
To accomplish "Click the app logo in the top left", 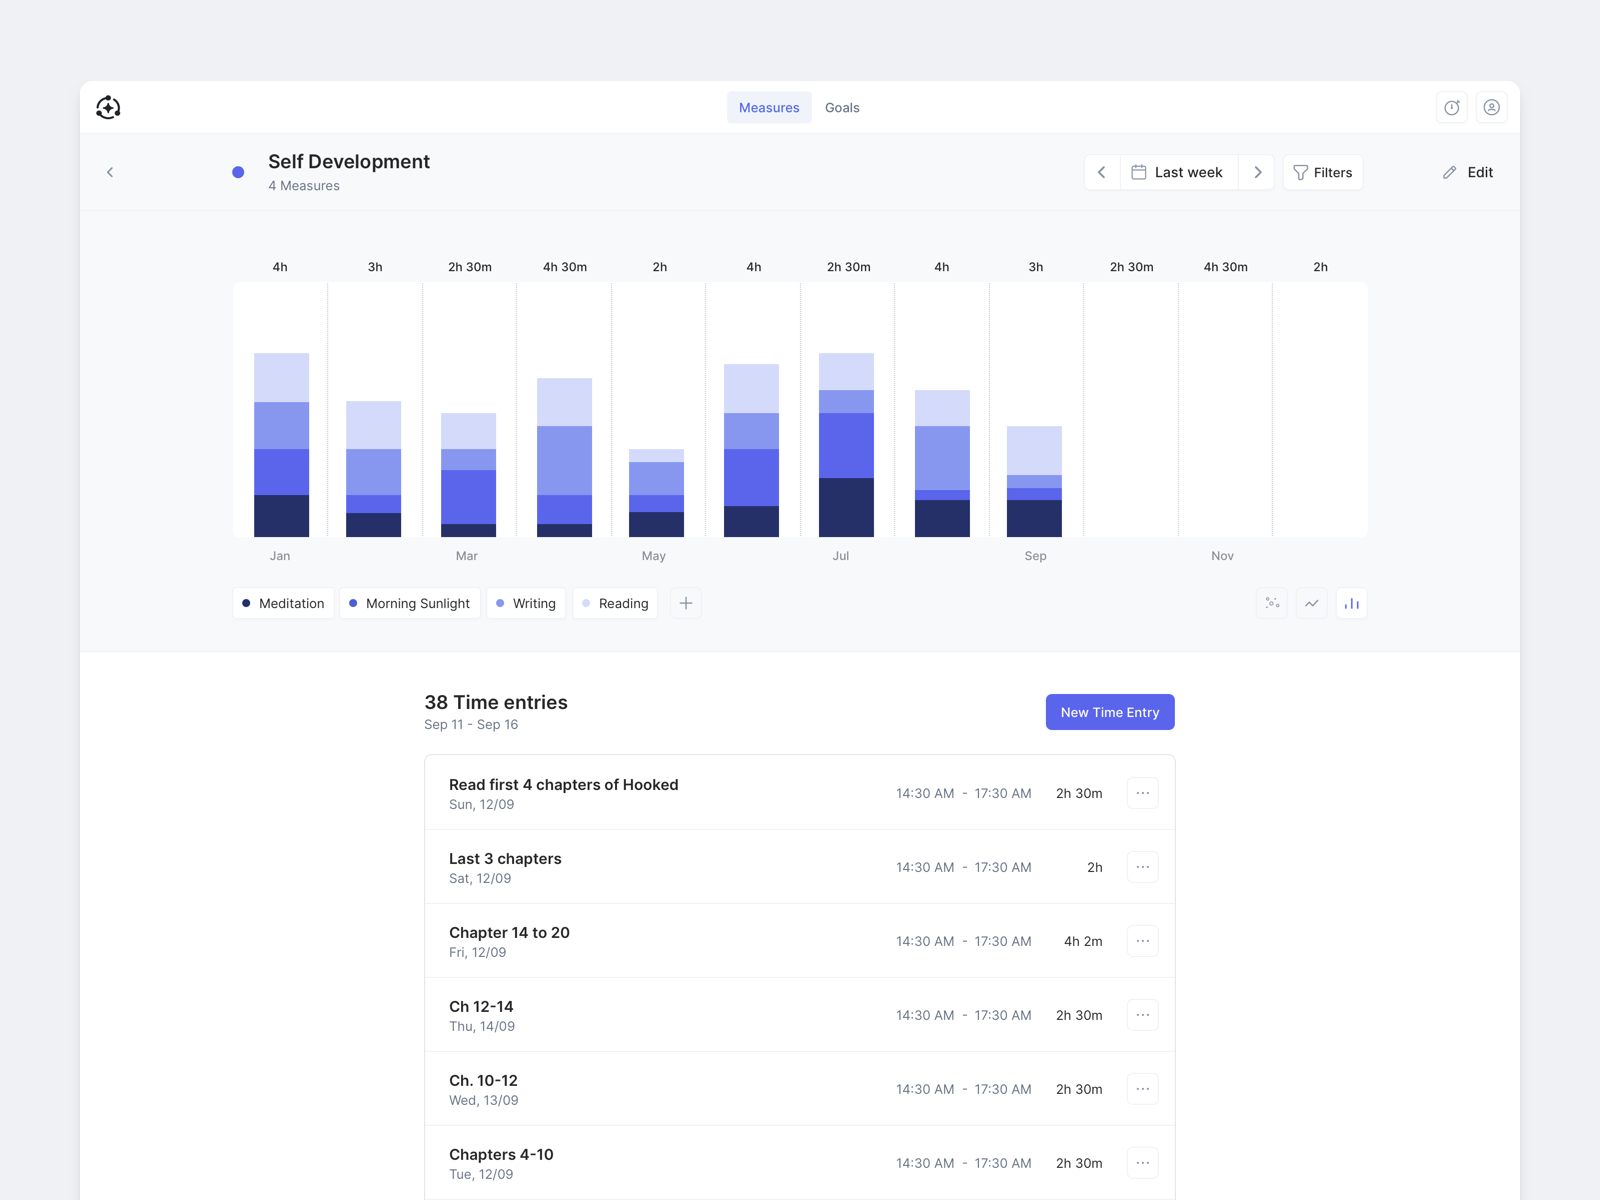I will [x=107, y=107].
